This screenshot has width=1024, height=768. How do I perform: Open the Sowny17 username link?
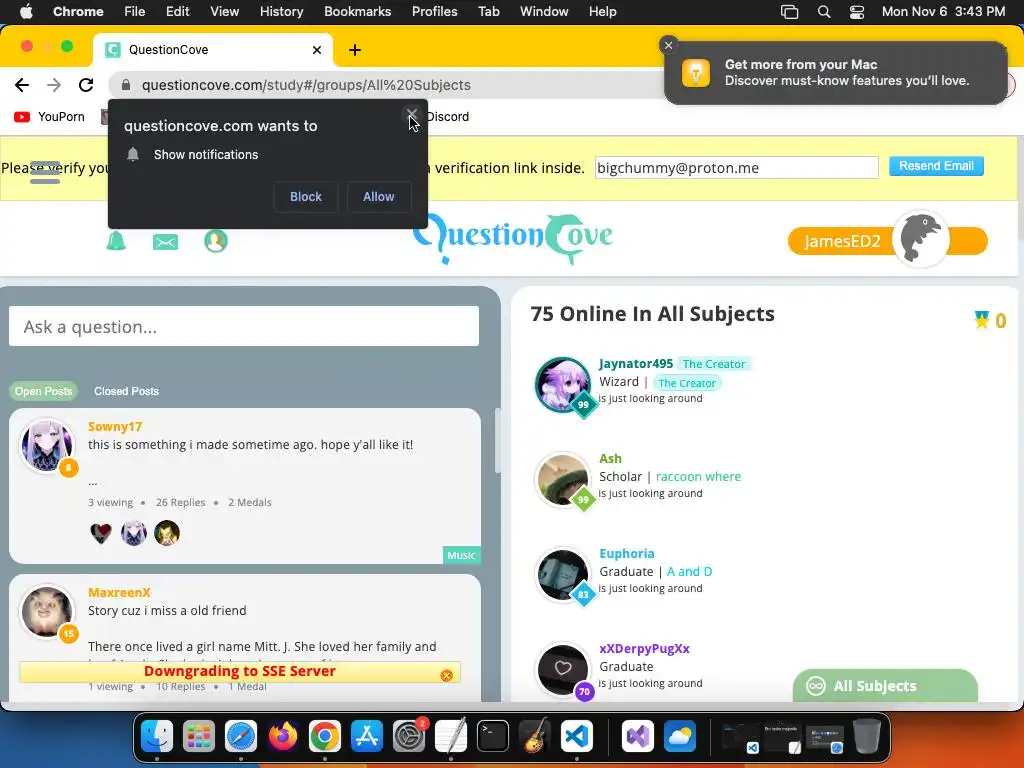pyautogui.click(x=115, y=426)
